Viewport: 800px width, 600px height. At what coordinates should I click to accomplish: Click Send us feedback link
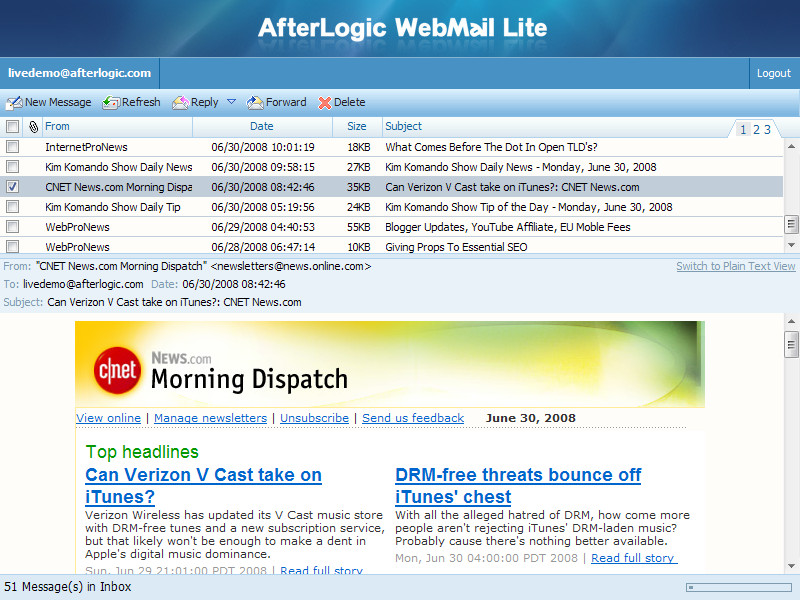coord(413,418)
